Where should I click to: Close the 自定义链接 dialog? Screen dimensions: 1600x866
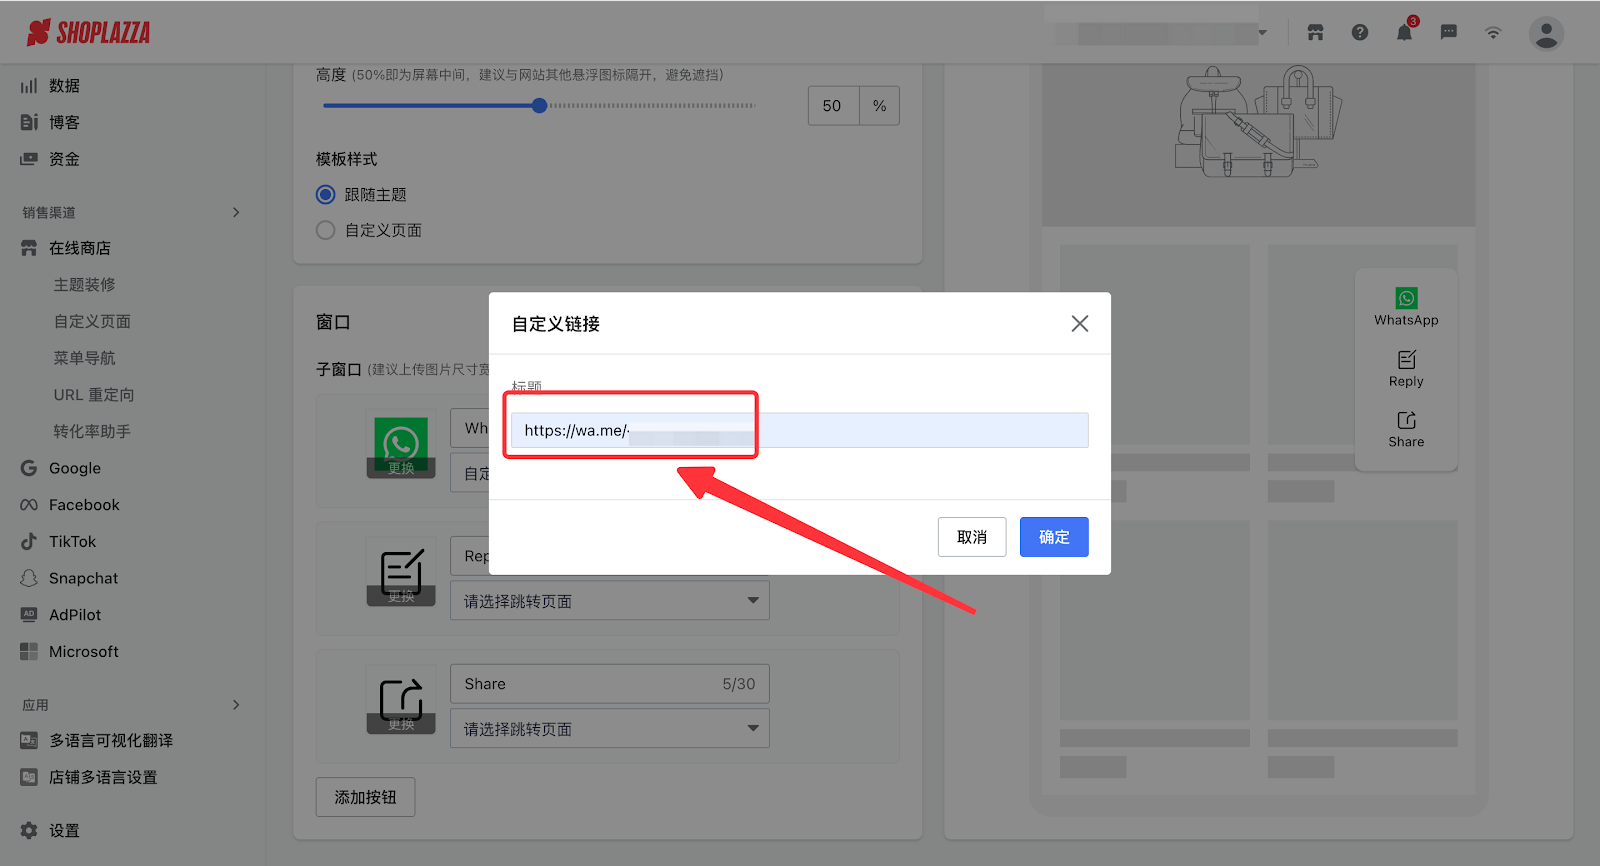pos(1079,324)
